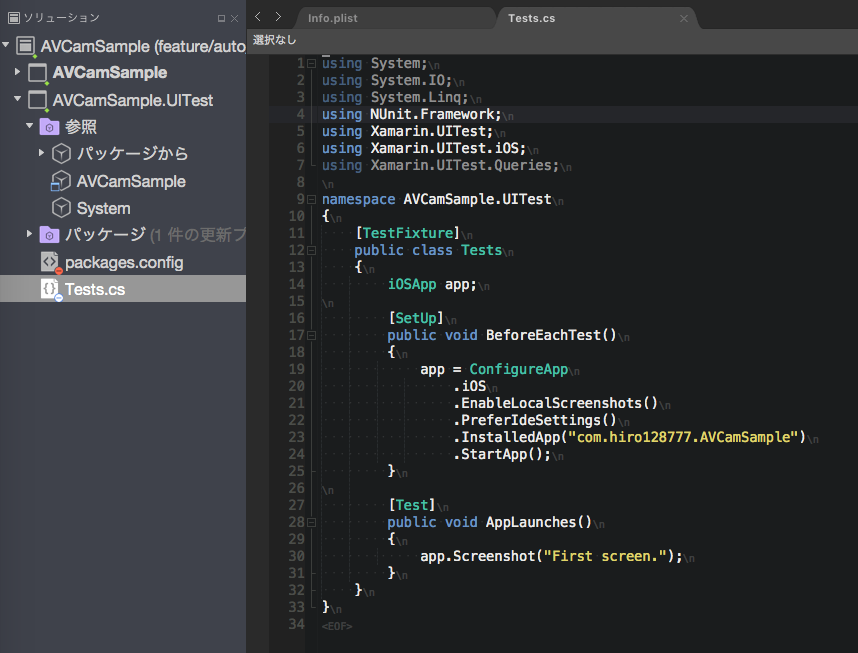Navigate forward with the right arrow
This screenshot has height=653, width=858.
tap(278, 17)
